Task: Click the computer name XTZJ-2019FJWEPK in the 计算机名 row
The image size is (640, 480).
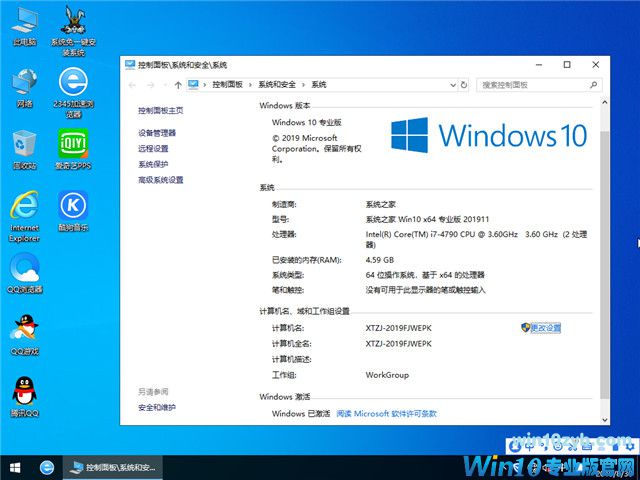Action: point(398,328)
